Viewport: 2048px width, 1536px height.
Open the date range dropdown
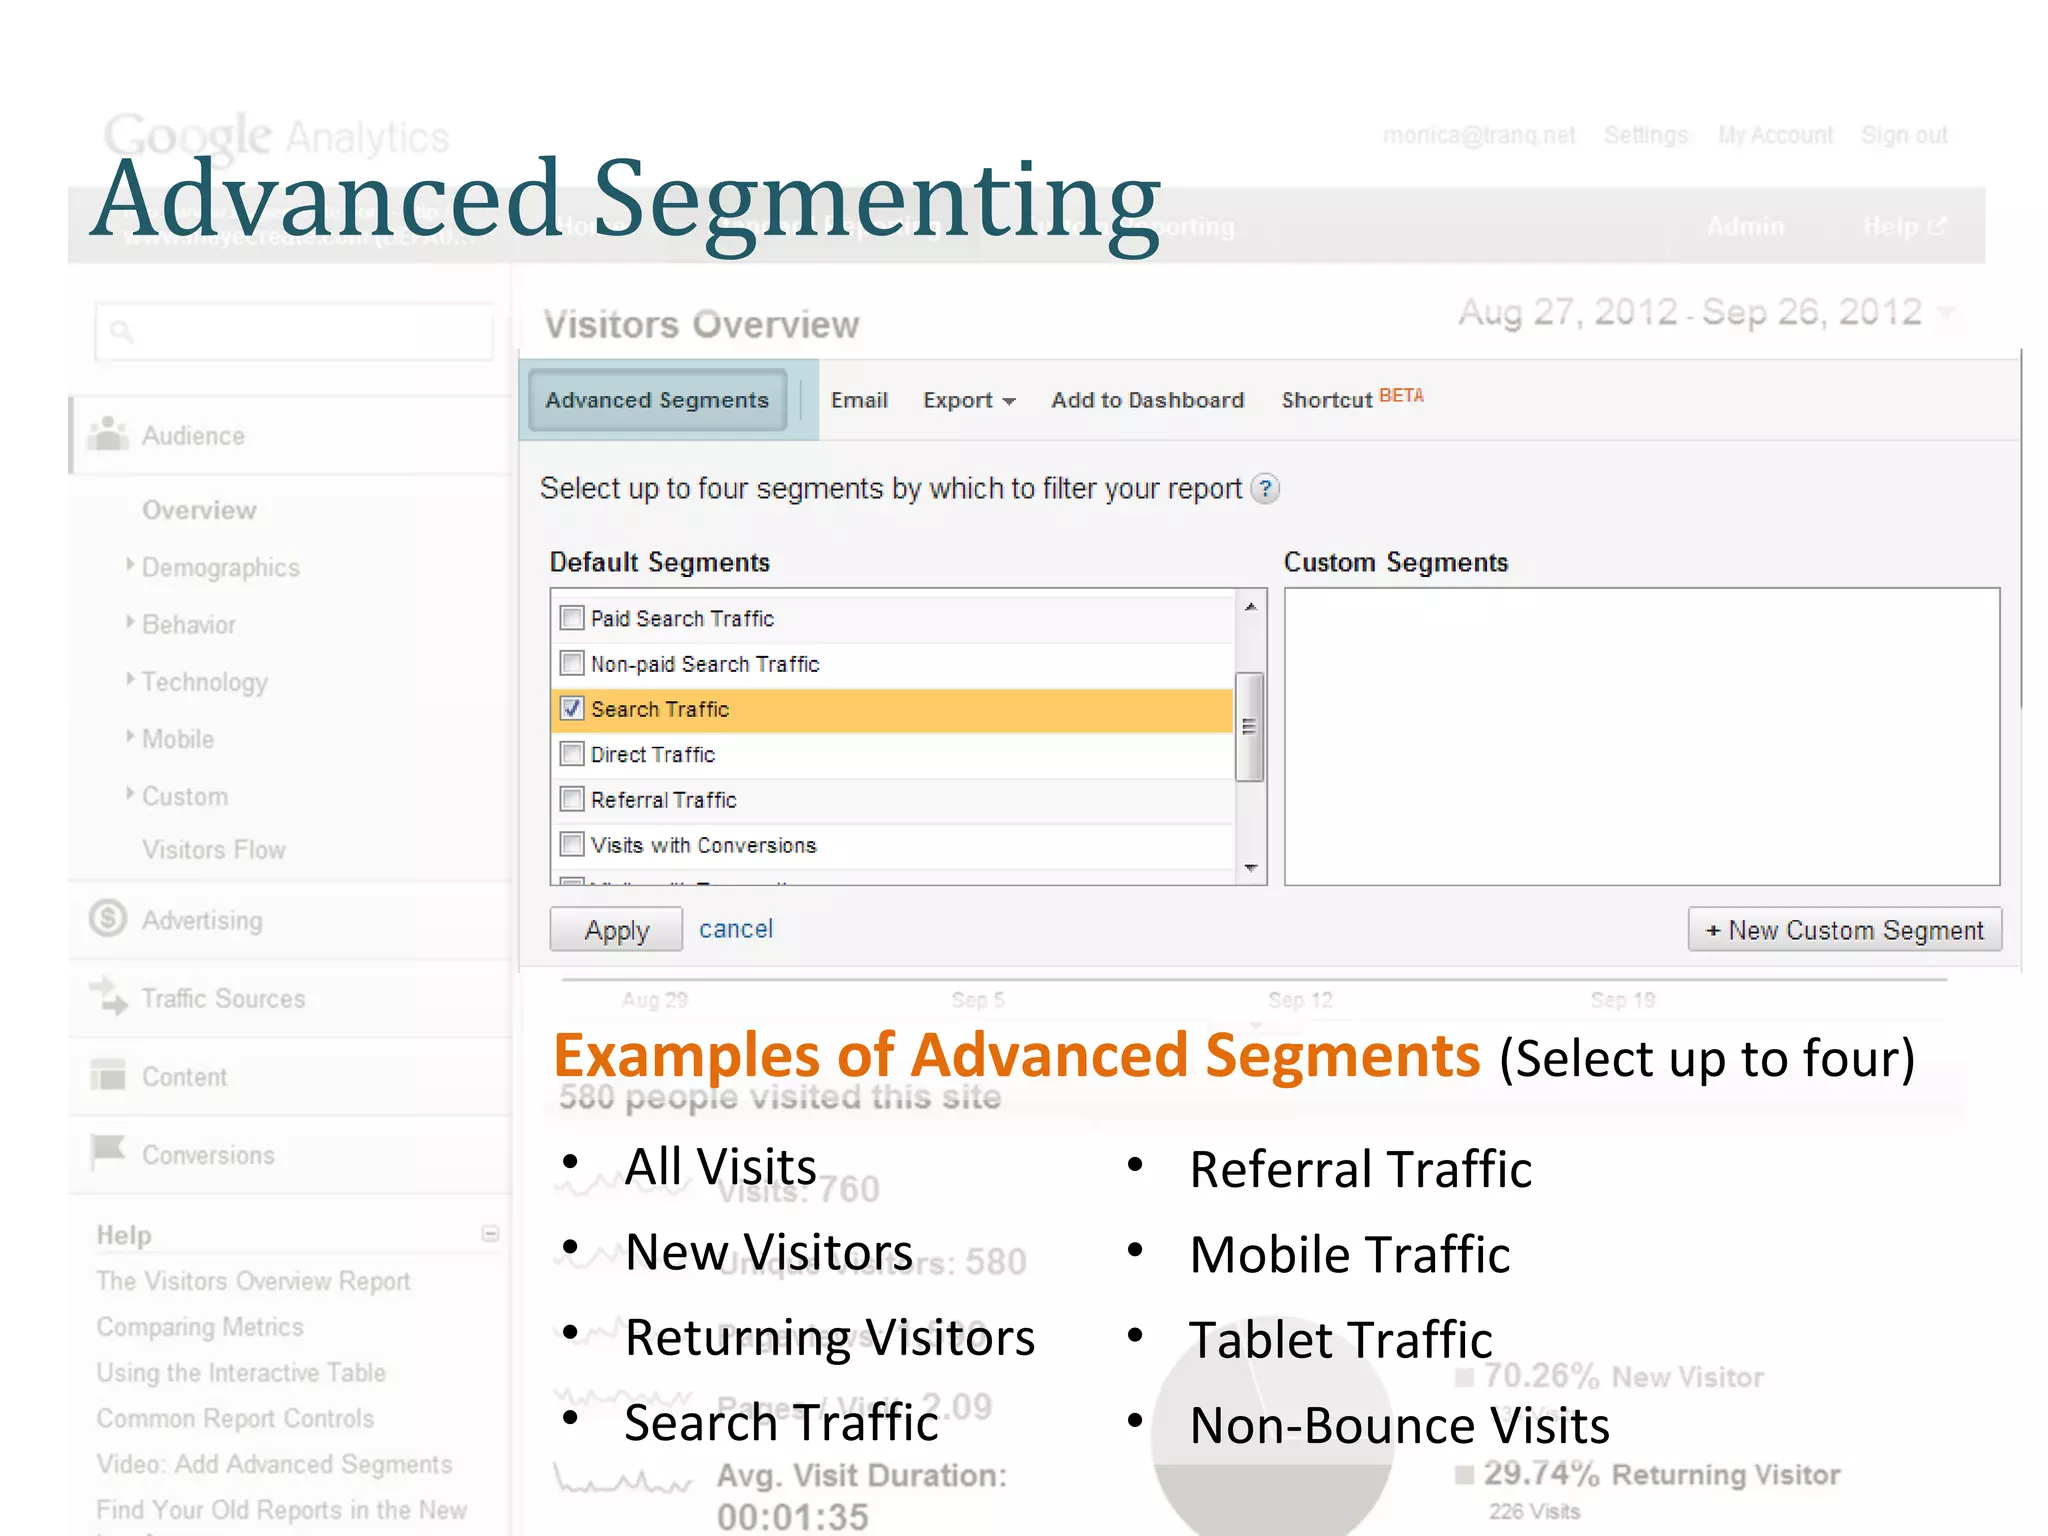(1945, 313)
